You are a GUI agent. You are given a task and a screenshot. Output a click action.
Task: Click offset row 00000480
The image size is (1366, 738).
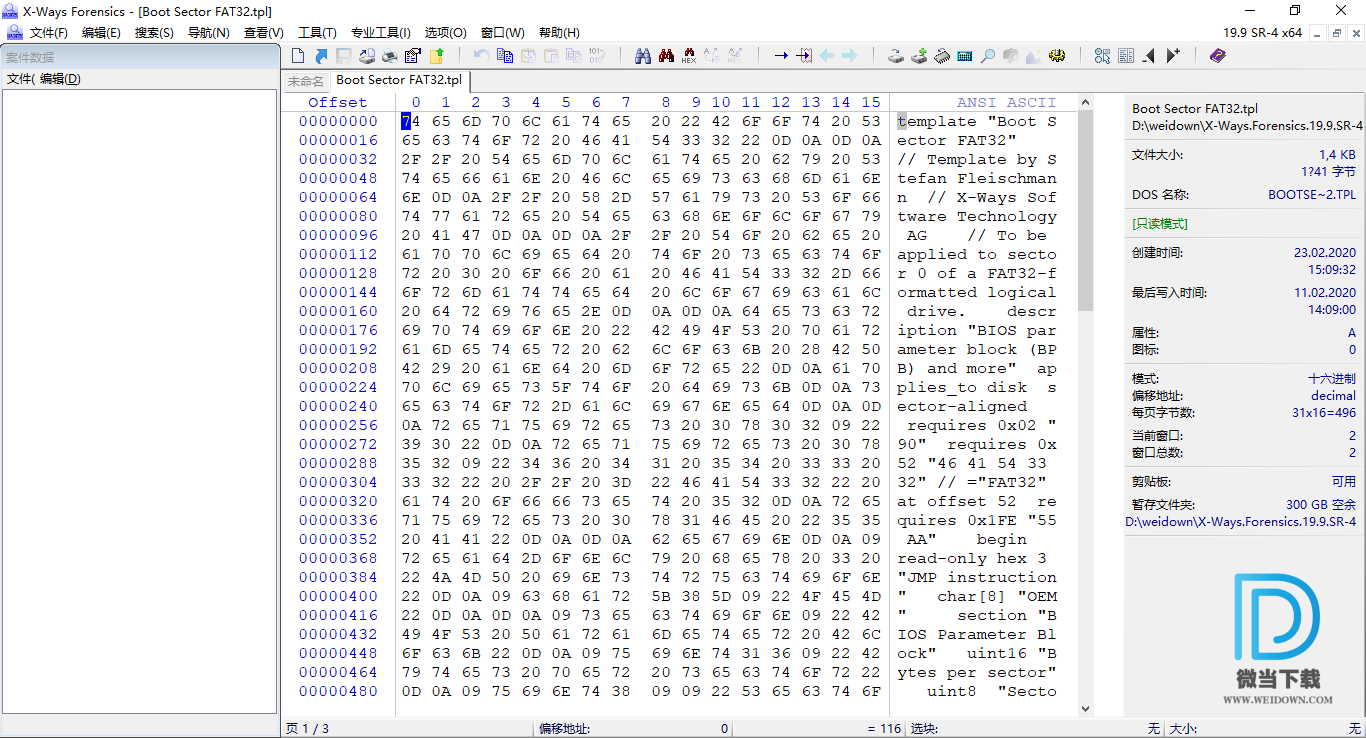pos(338,691)
